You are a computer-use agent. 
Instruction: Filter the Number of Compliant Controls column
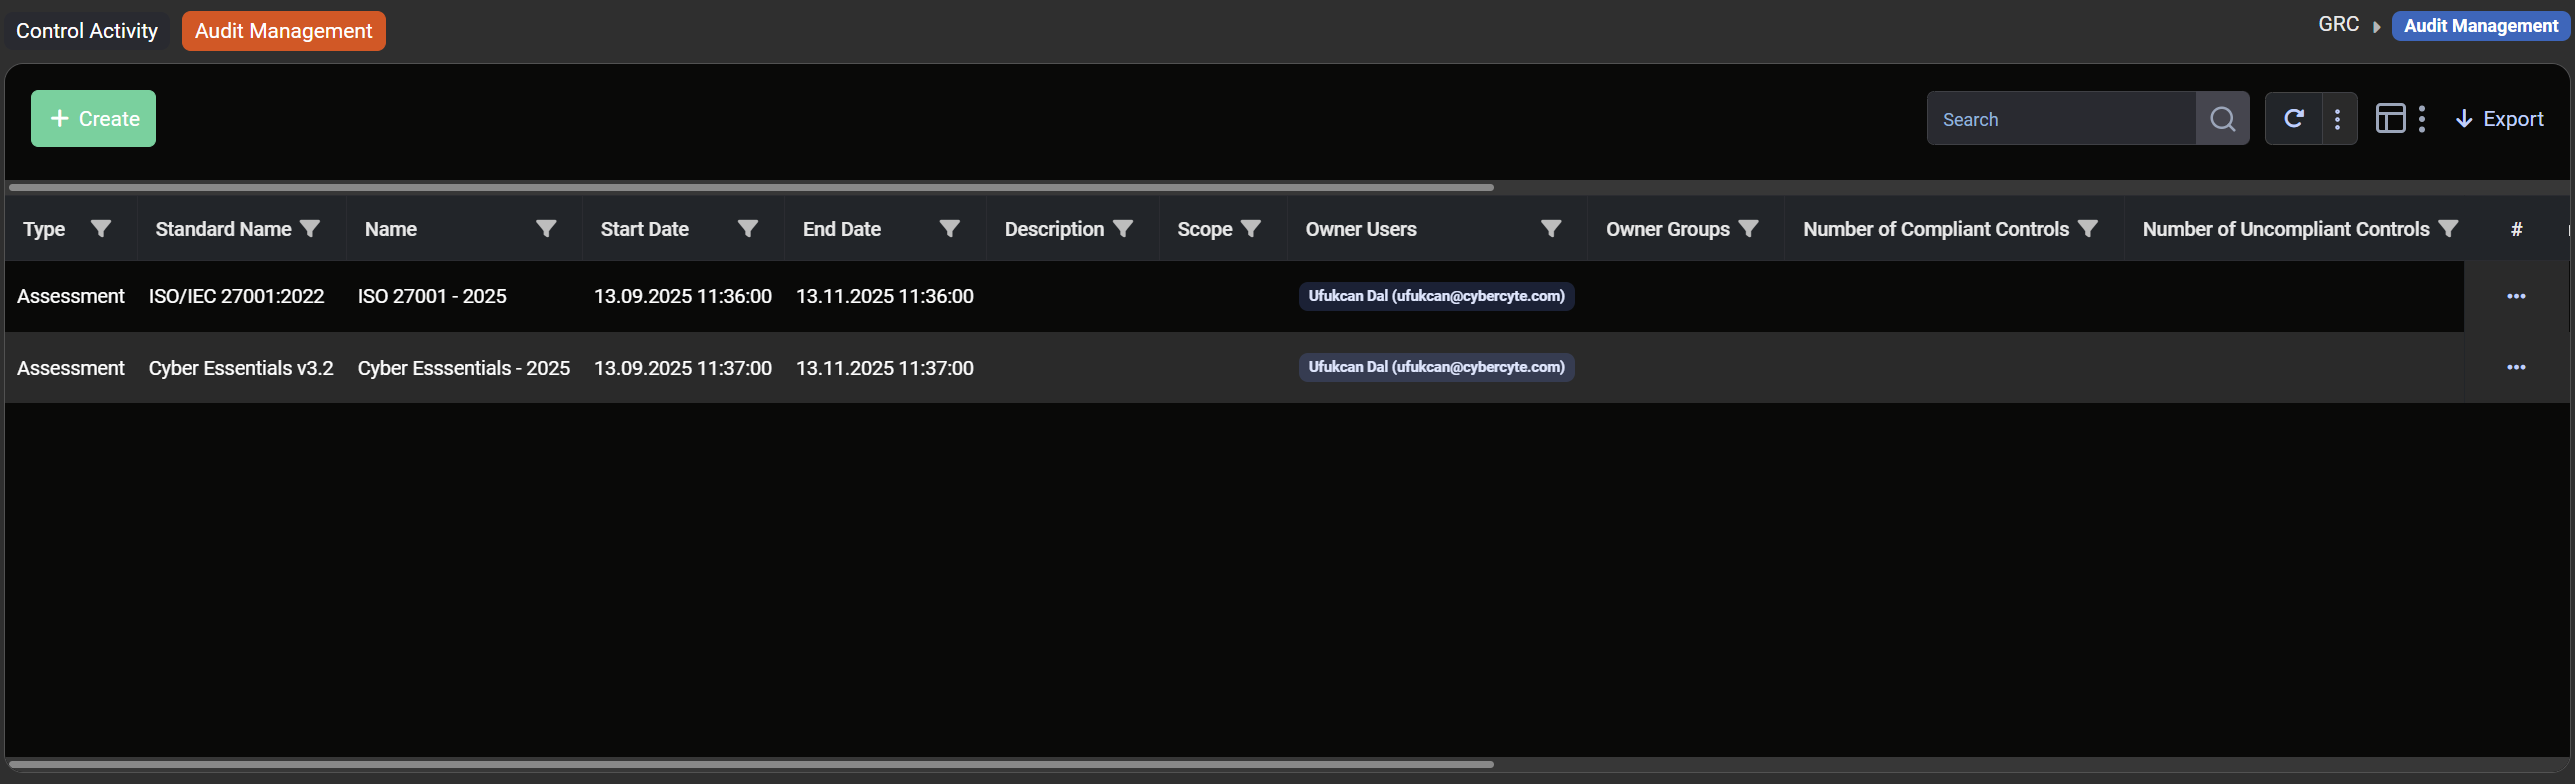2087,229
